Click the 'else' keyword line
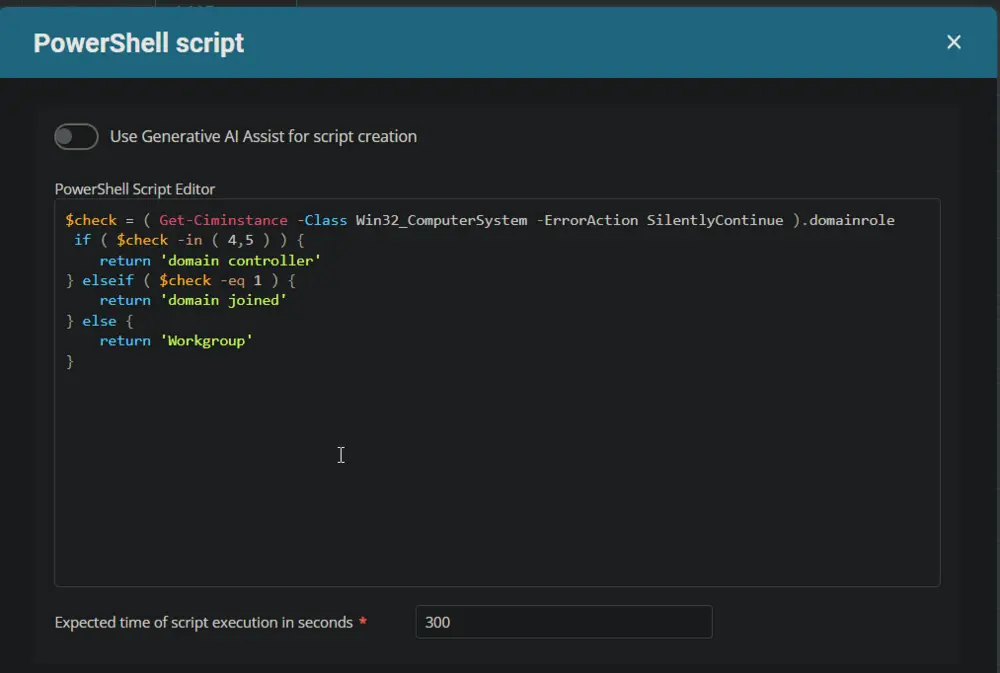Viewport: 1000px width, 673px height. click(x=99, y=321)
